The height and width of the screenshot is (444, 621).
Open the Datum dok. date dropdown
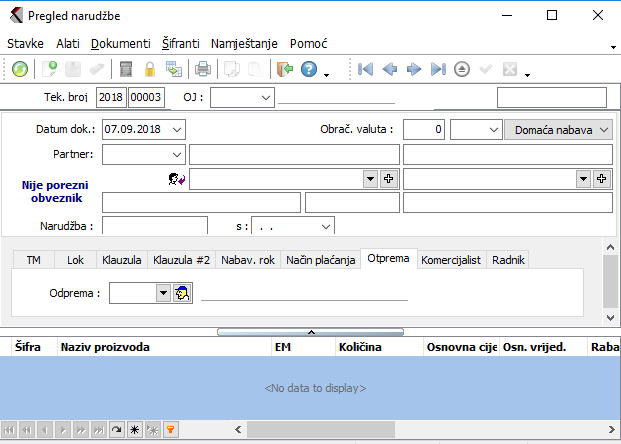(x=177, y=129)
